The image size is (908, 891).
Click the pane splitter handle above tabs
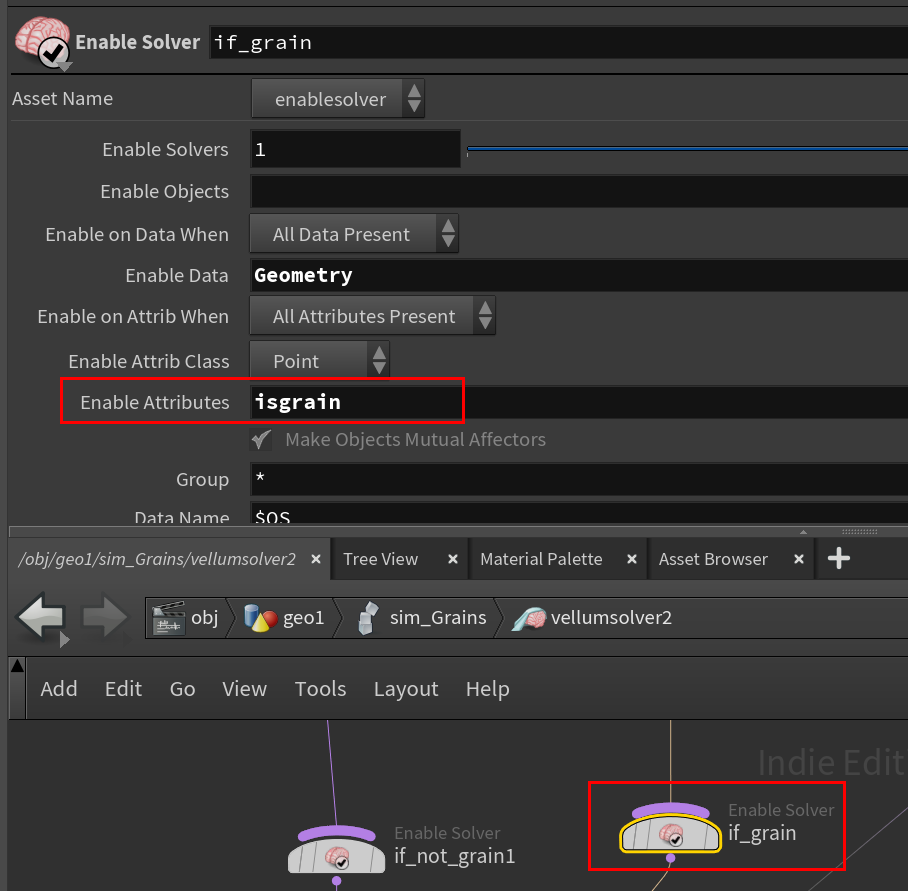(x=859, y=531)
